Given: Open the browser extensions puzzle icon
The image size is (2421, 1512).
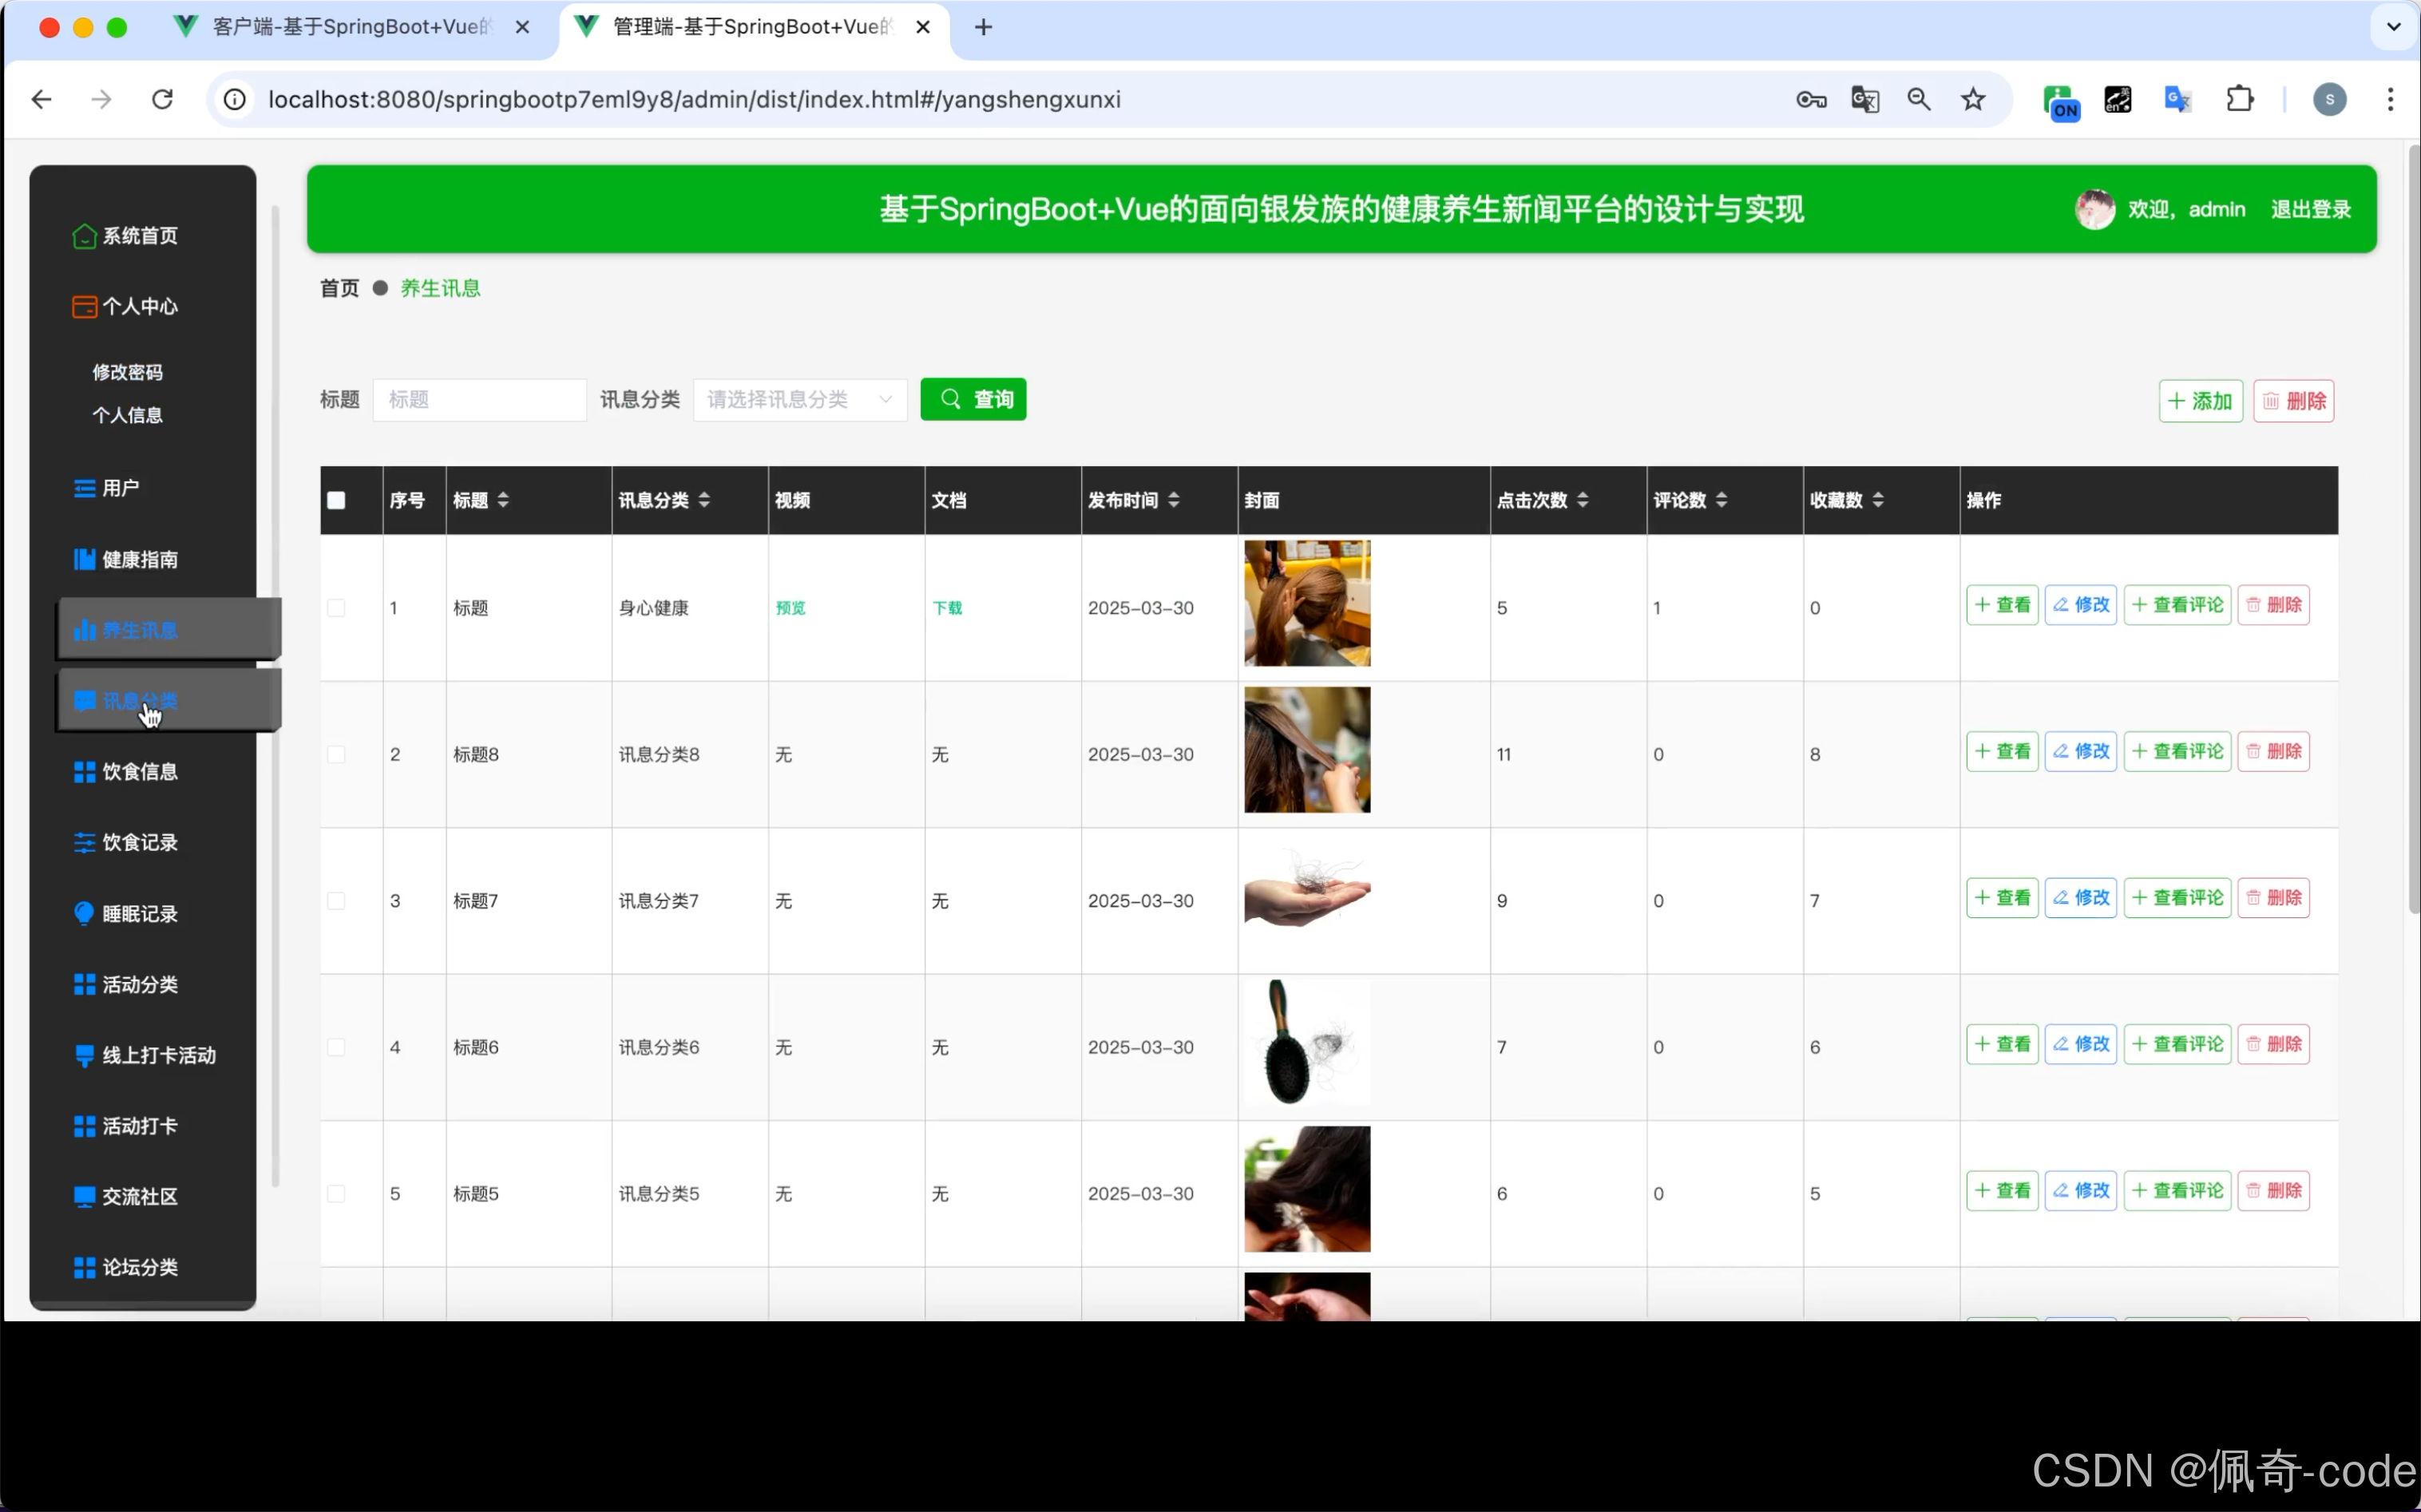Looking at the screenshot, I should (x=2239, y=99).
